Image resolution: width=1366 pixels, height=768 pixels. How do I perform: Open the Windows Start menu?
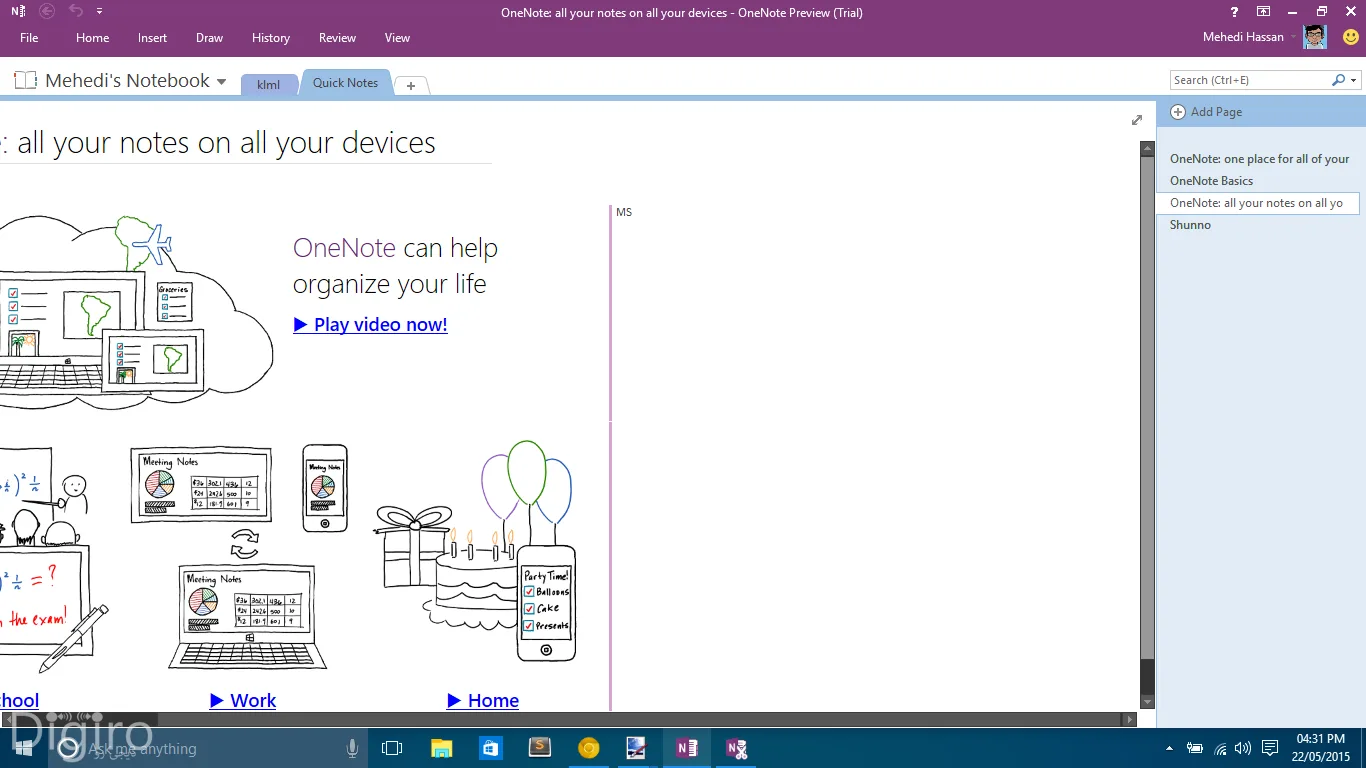click(22, 748)
